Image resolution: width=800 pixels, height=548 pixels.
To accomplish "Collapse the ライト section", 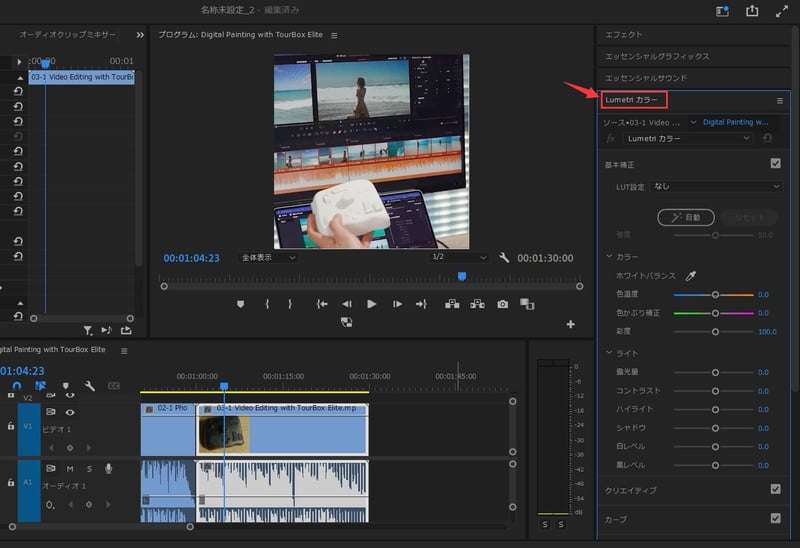I will pos(609,353).
